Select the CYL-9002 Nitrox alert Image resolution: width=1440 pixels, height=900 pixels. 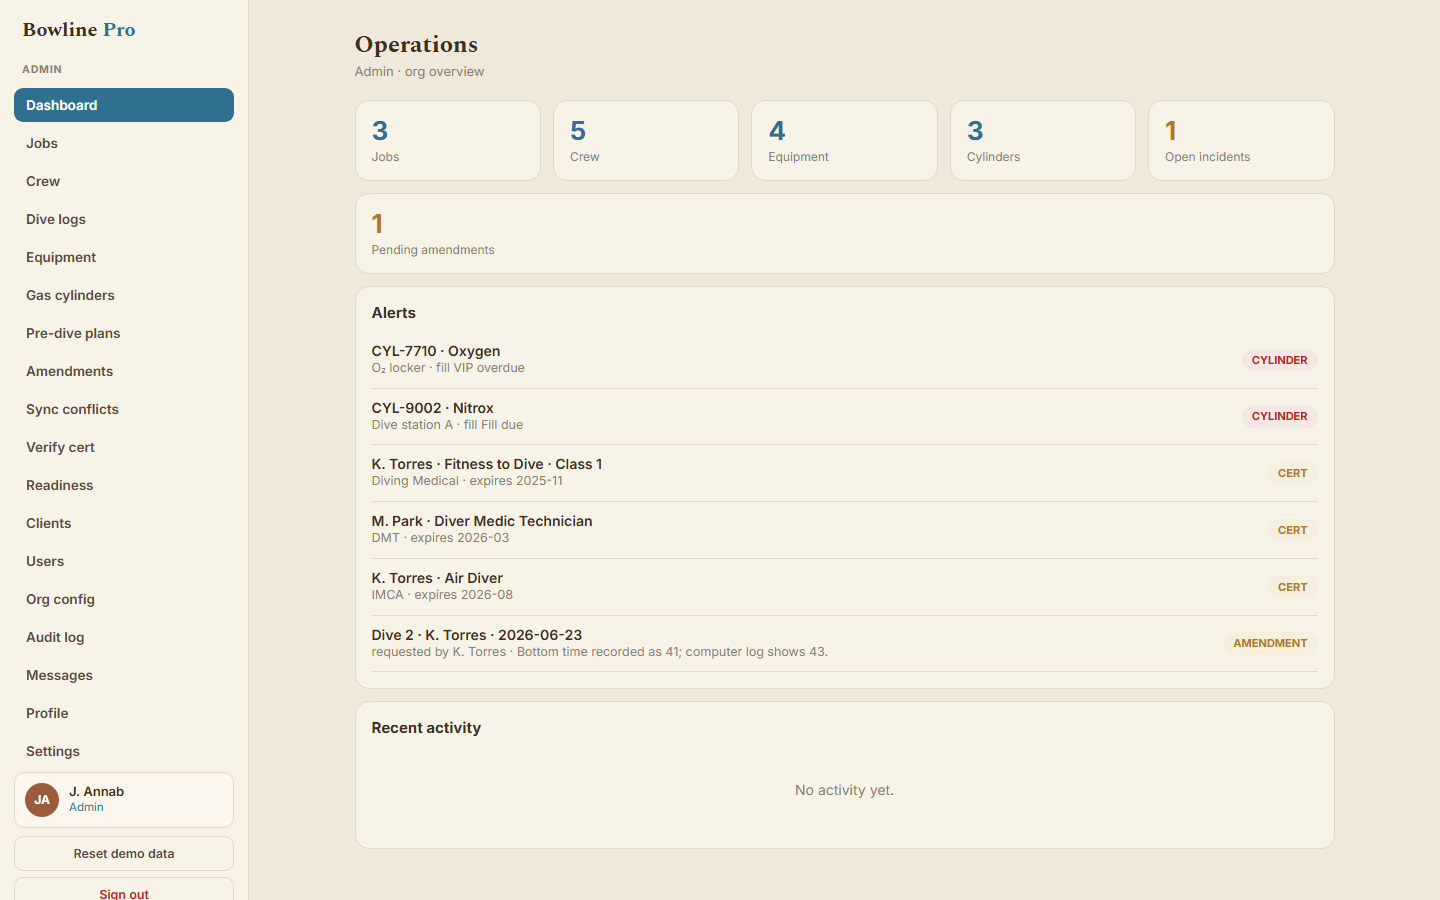(x=845, y=416)
